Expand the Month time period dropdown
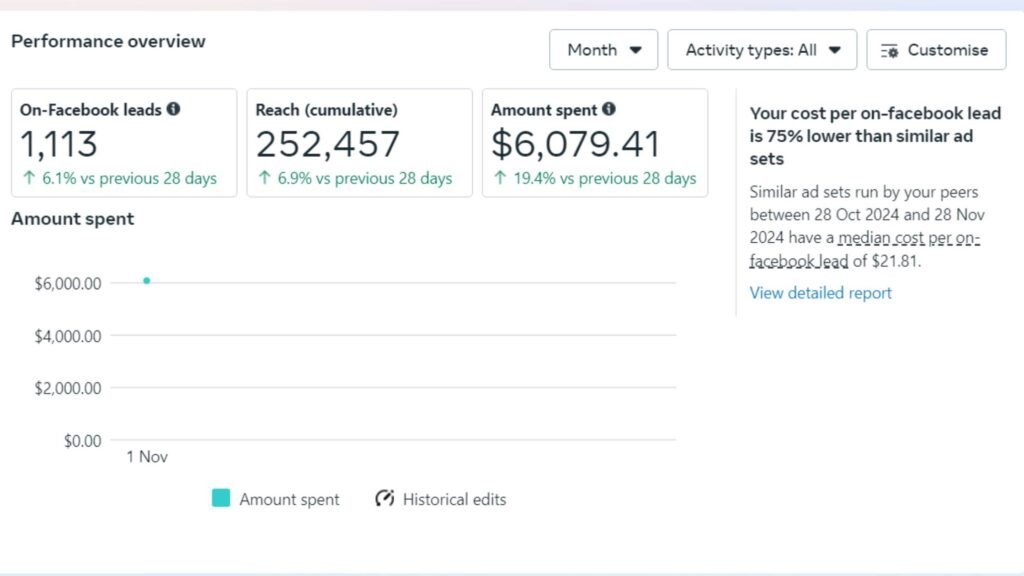 click(x=603, y=50)
